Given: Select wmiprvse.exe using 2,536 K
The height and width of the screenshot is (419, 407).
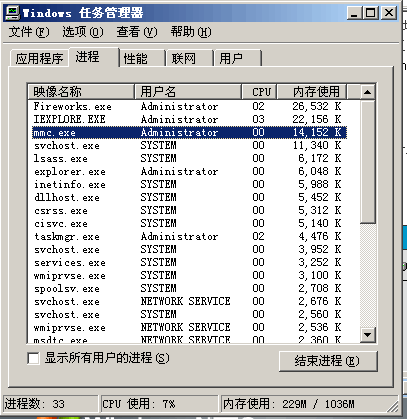Looking at the screenshot, I should tap(189, 327).
